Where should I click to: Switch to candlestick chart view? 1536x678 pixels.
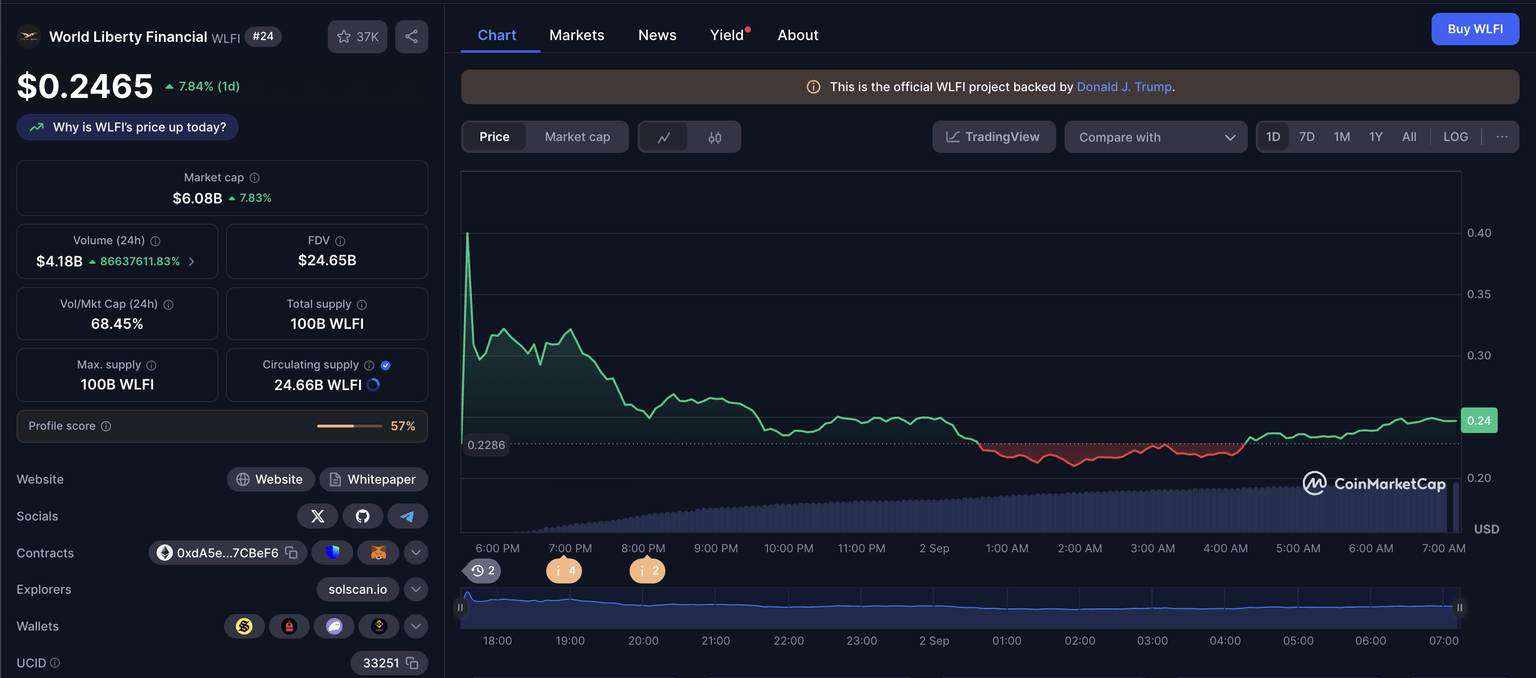pos(714,137)
